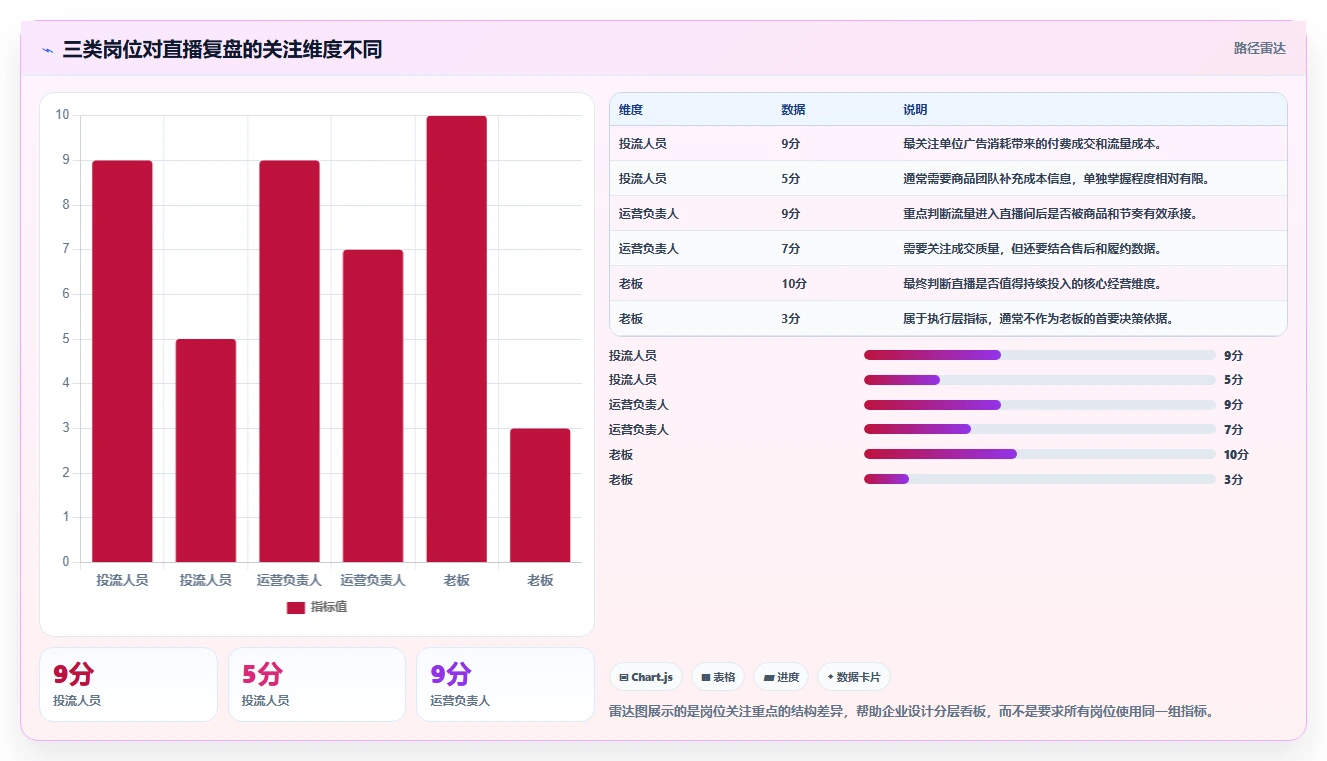The image size is (1327, 761).
Task: Click the 进度 tag icon
Action: pos(769,677)
